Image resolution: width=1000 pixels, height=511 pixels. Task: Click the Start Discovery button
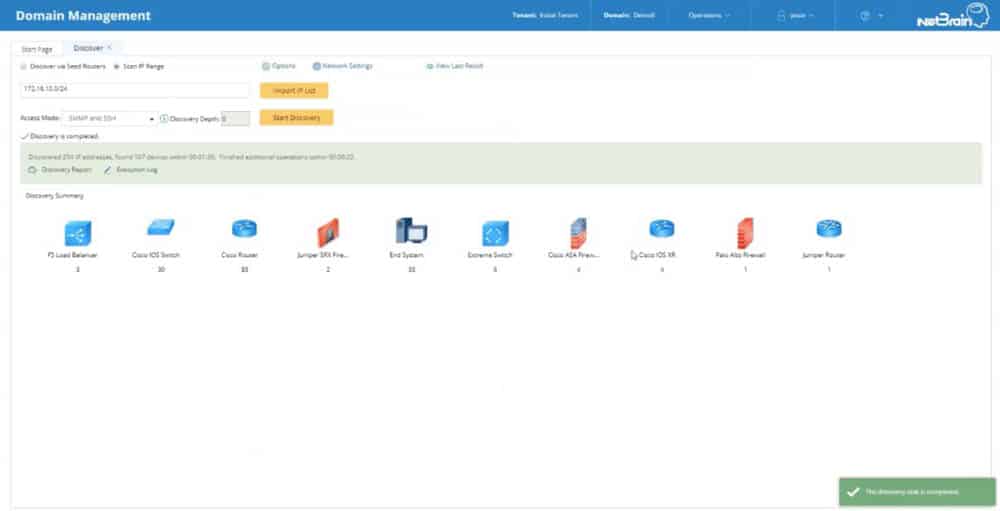(297, 117)
